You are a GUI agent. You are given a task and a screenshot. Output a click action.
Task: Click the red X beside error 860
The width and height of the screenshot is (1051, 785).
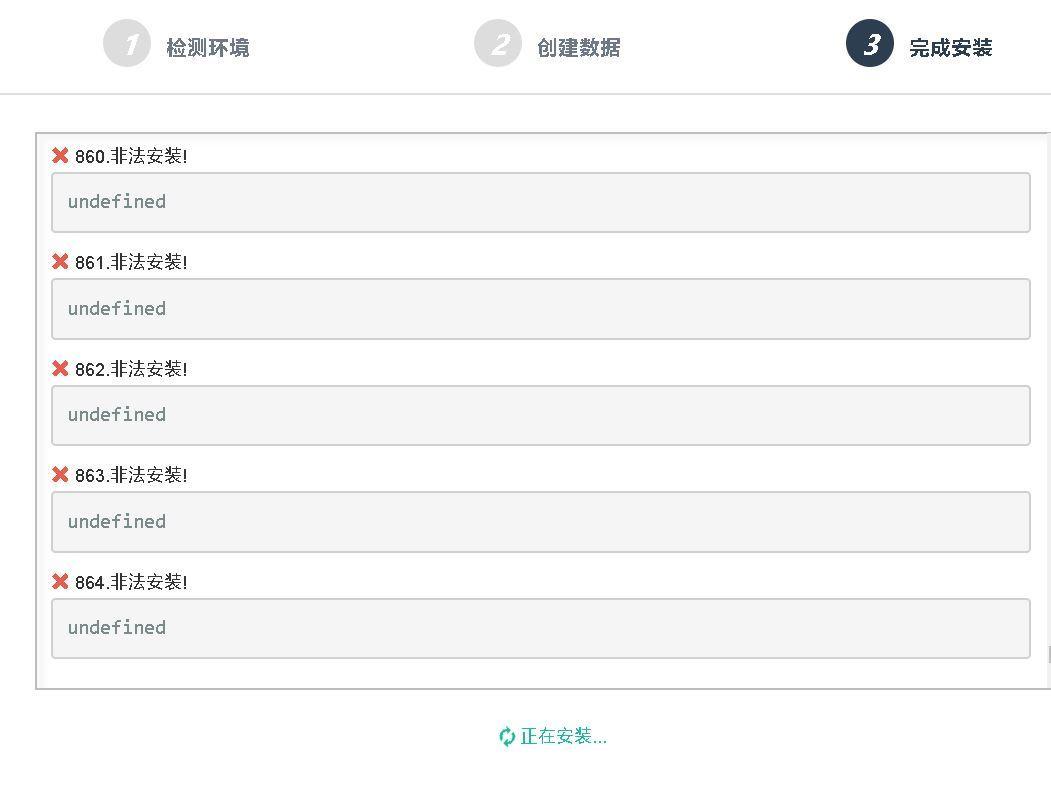pos(60,156)
